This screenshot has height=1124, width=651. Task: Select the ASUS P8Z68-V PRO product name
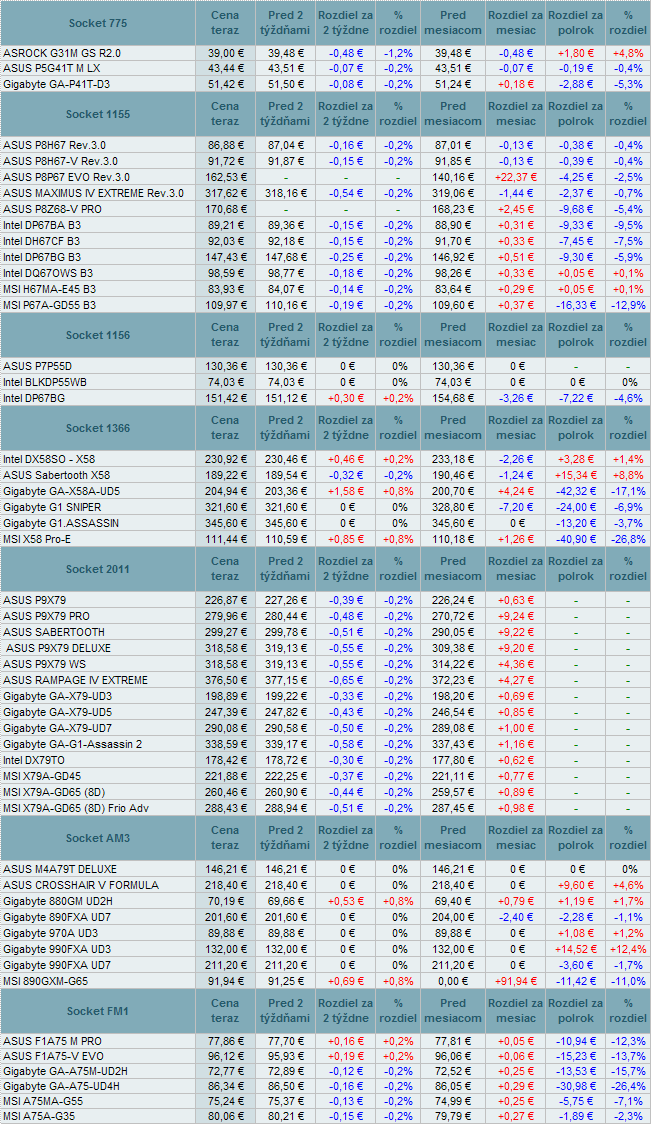[x=52, y=209]
